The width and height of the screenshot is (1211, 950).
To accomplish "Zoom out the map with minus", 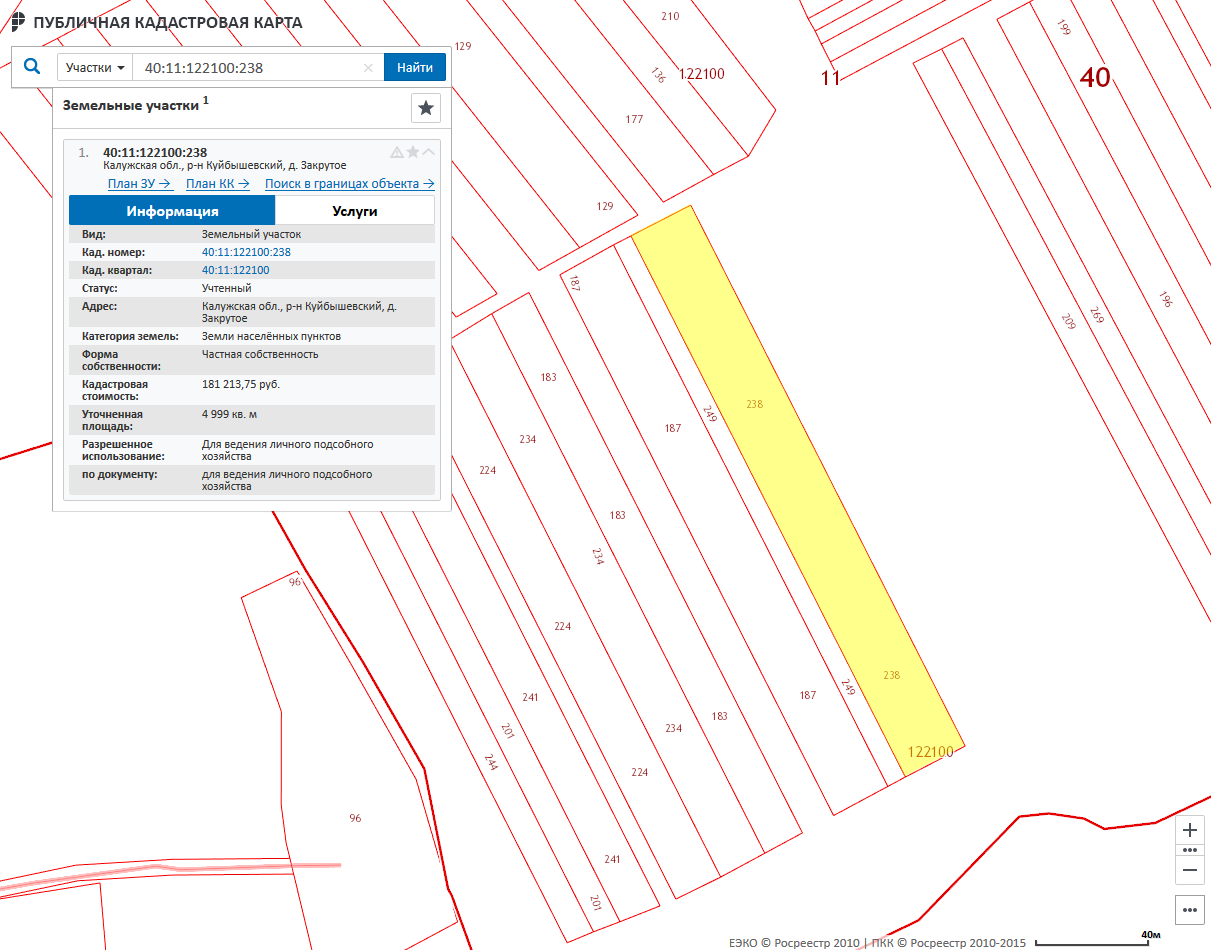I will 1190,870.
